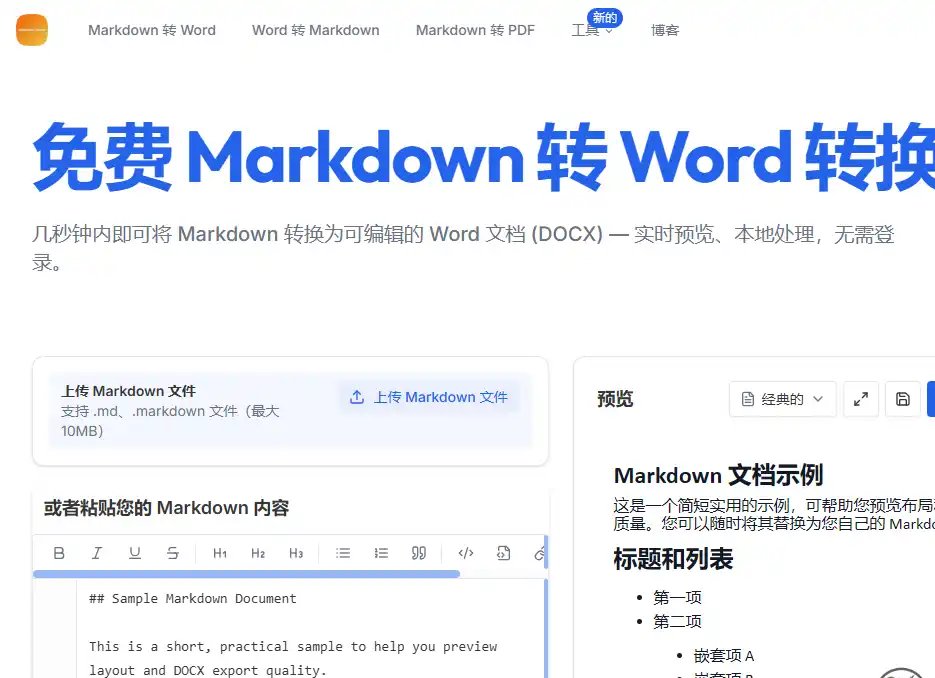
Task: Click the ## Sample Markdown Document line
Action: (193, 599)
